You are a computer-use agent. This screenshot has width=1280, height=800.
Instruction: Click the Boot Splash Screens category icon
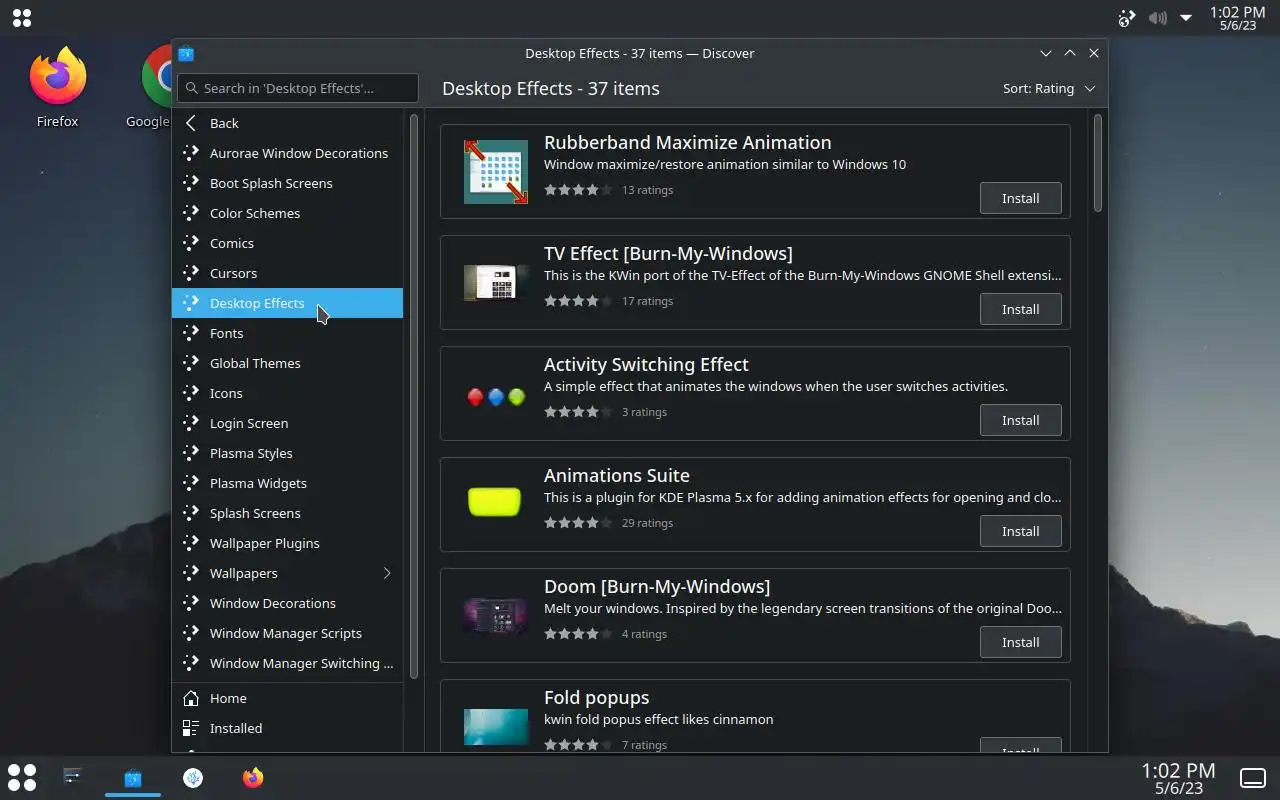[x=191, y=183]
